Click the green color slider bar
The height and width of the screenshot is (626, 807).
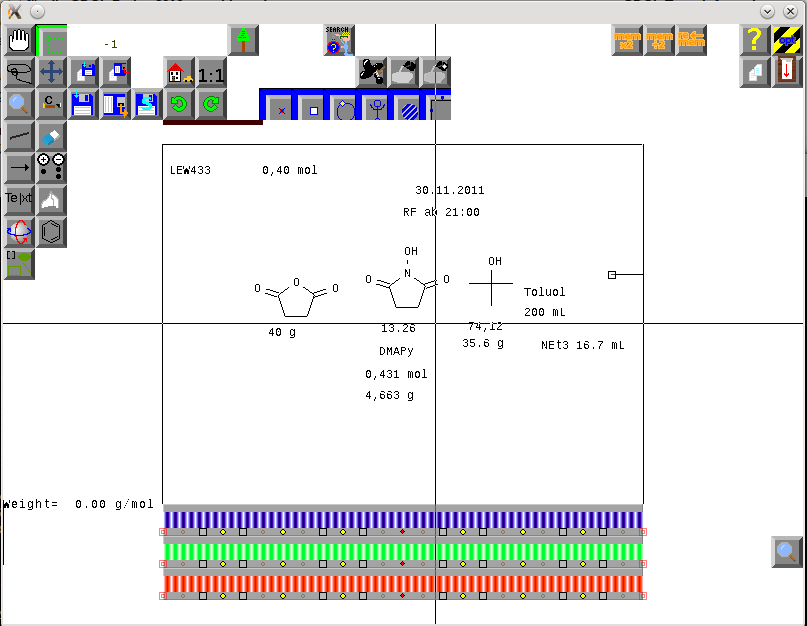pos(402,551)
